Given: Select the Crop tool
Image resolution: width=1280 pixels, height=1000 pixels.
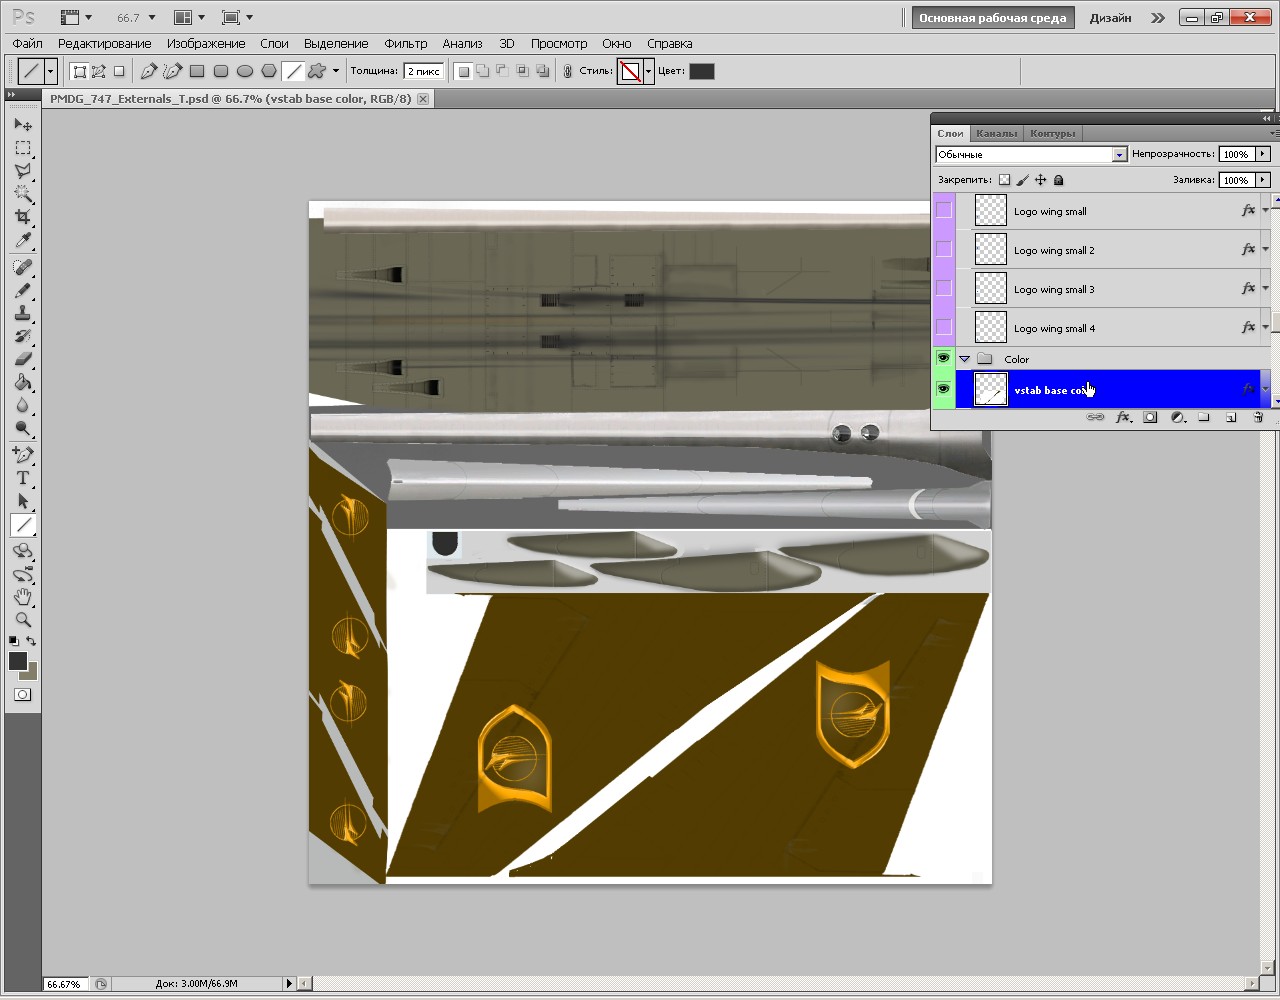Looking at the screenshot, I should coord(23,217).
